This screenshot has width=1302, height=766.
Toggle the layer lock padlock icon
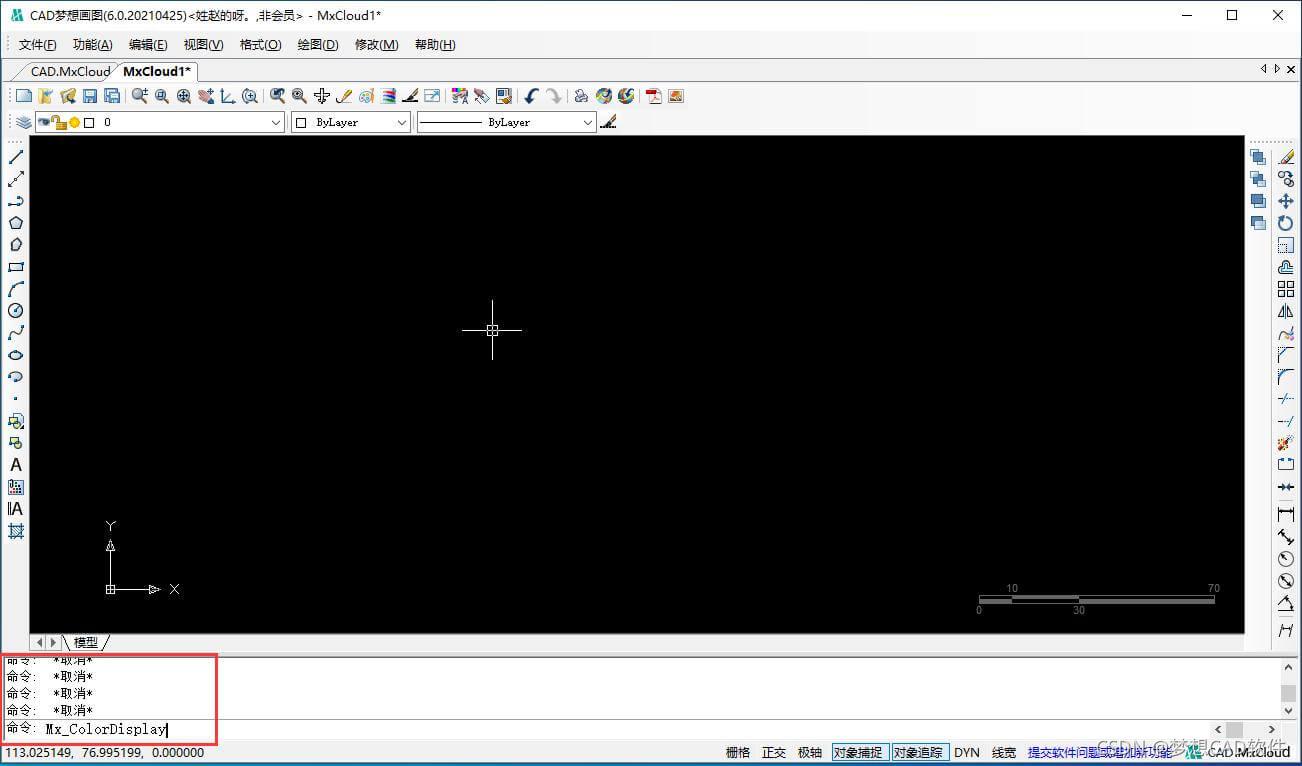59,122
